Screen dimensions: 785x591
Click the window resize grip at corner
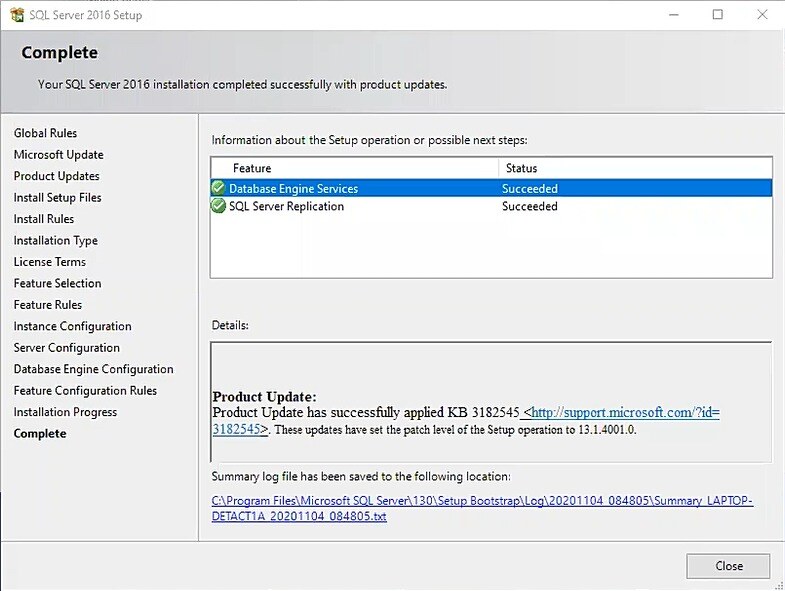[779, 585]
